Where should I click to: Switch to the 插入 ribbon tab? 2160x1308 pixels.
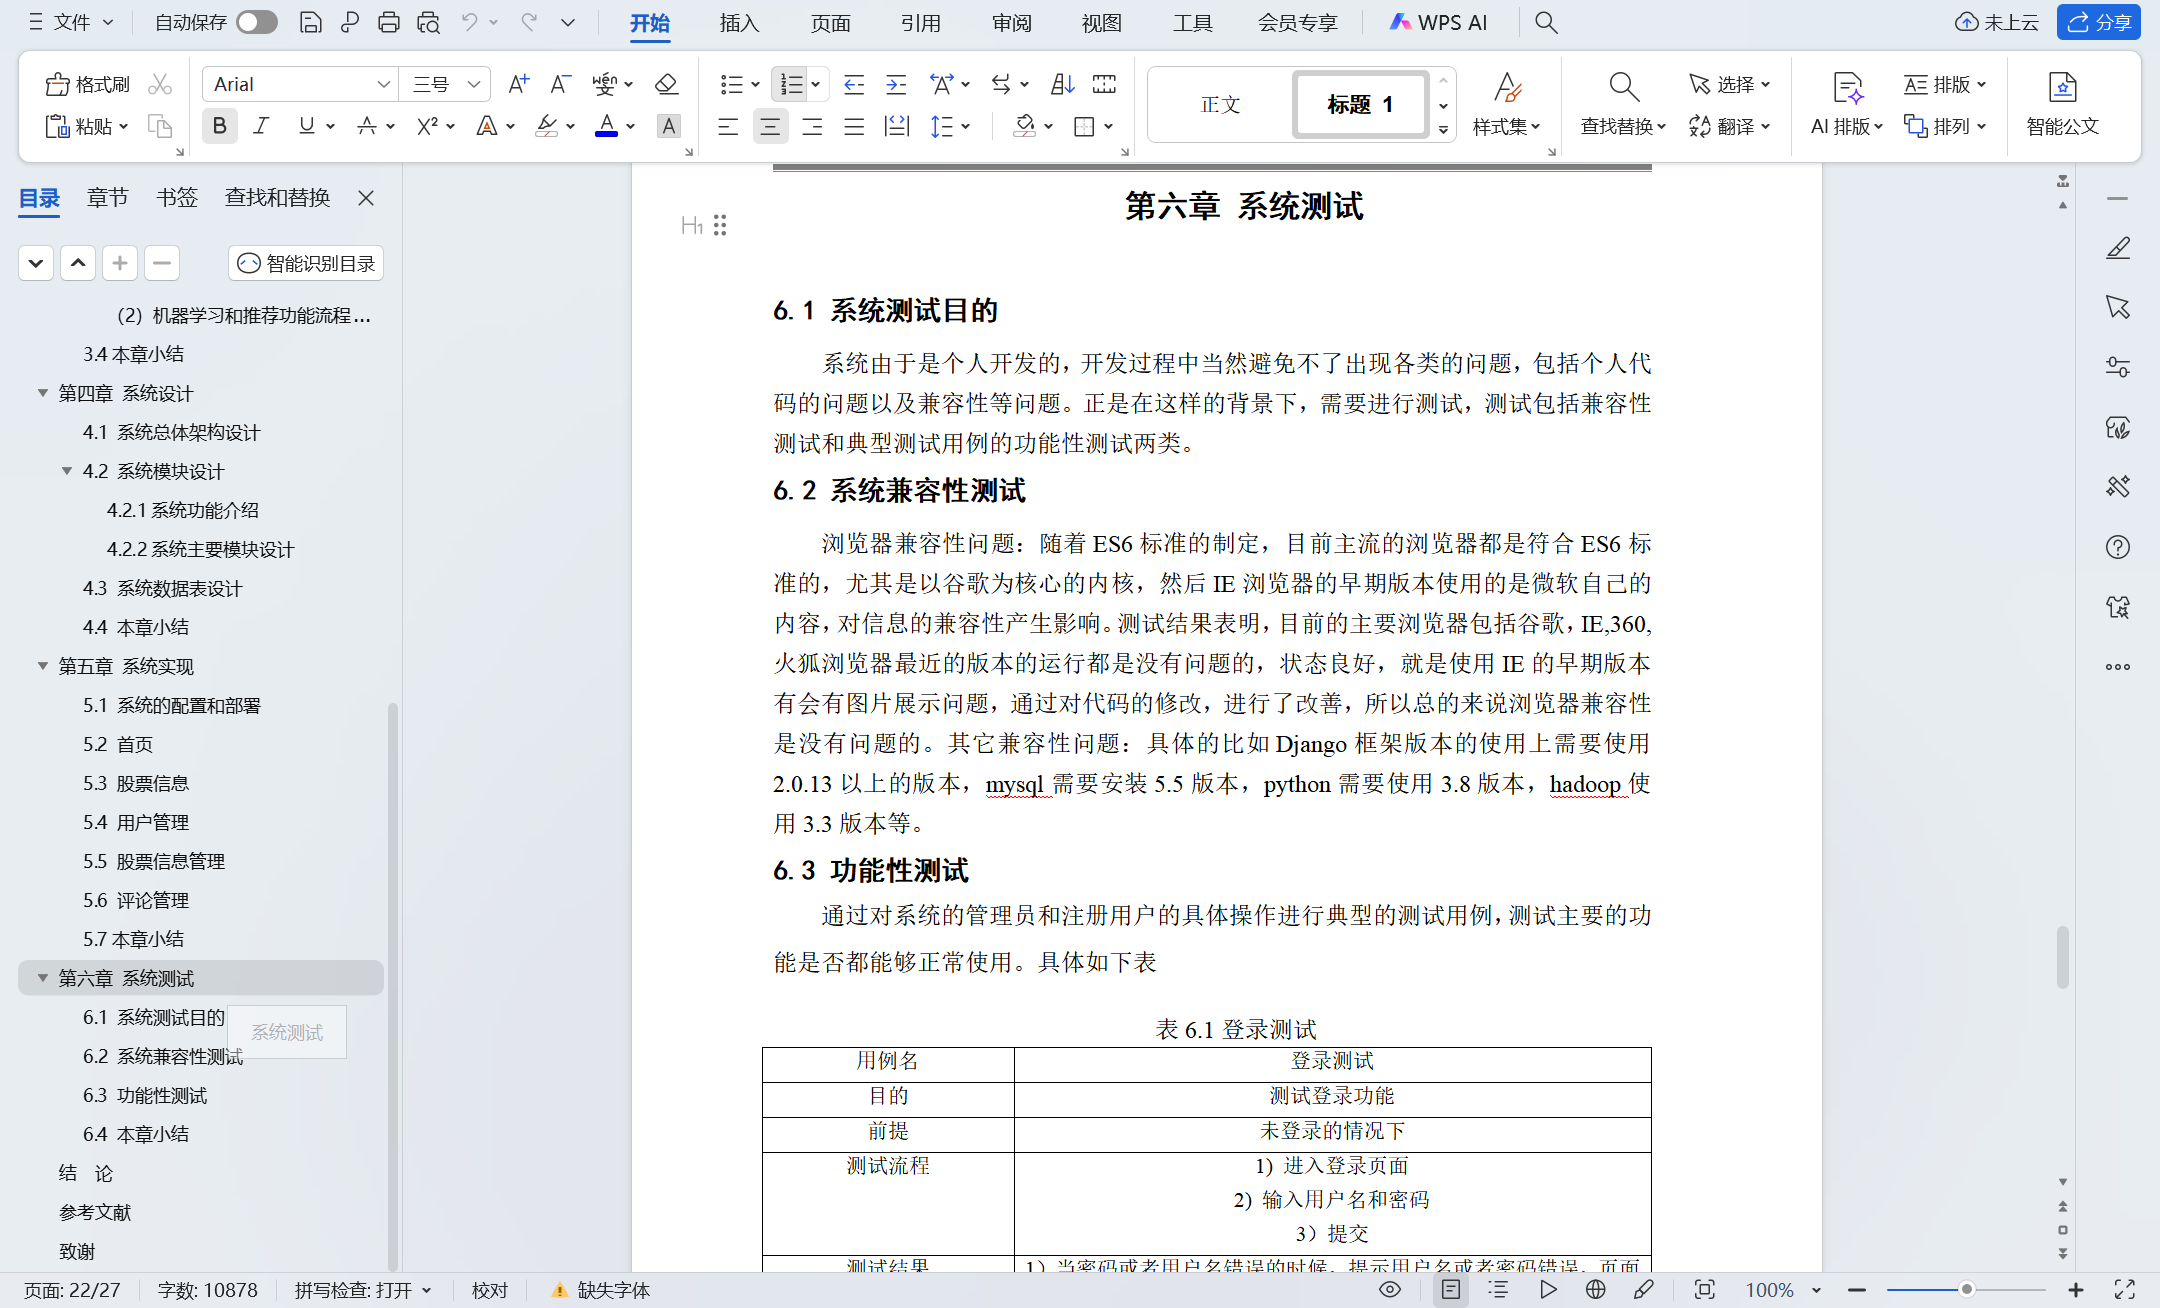point(739,23)
